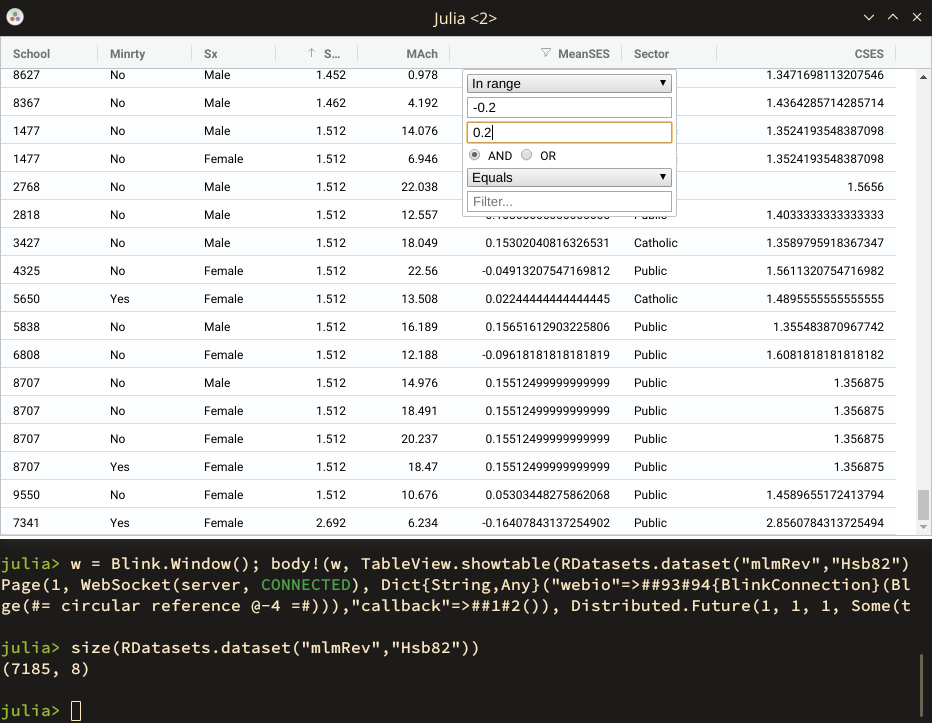Sort by the Sx column header
Screen dimensions: 932x723
point(210,54)
